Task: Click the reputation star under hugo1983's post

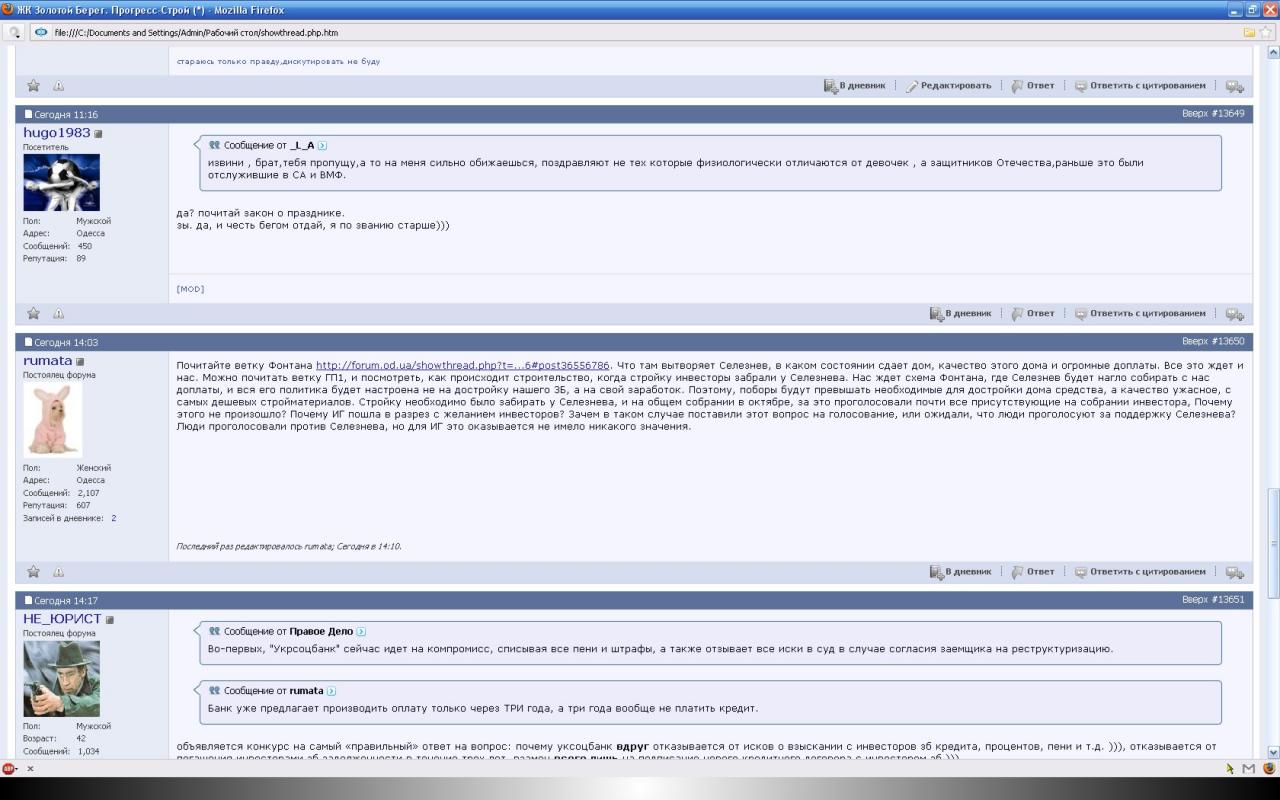Action: (33, 314)
